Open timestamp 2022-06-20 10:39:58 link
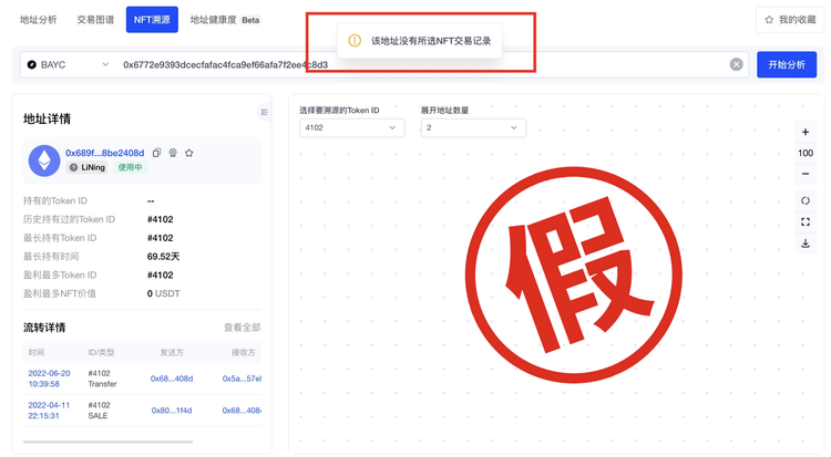Viewport: 831px width, 457px height. (x=49, y=379)
